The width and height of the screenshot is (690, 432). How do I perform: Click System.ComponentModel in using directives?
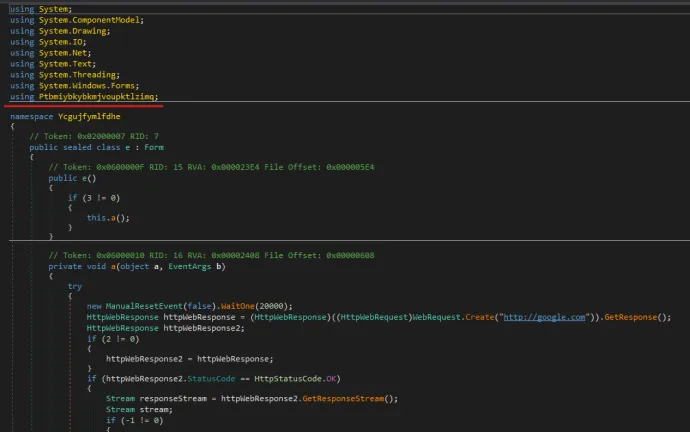[x=89, y=20]
